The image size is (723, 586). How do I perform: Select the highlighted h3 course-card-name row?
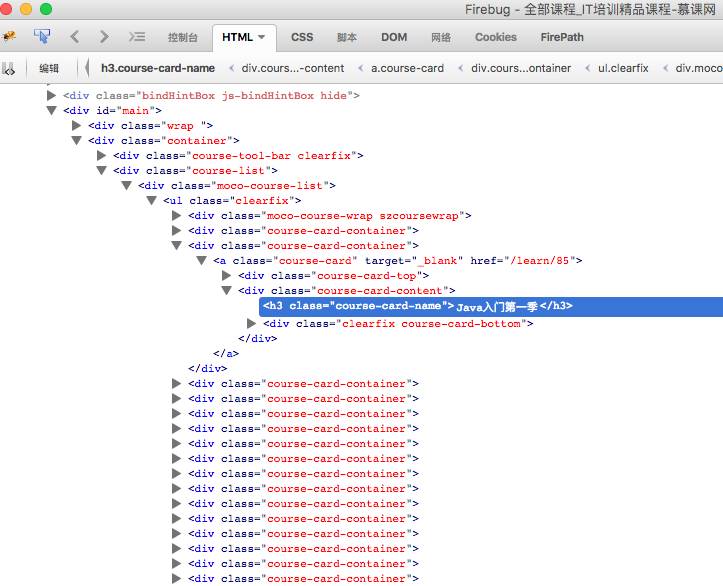click(491, 307)
